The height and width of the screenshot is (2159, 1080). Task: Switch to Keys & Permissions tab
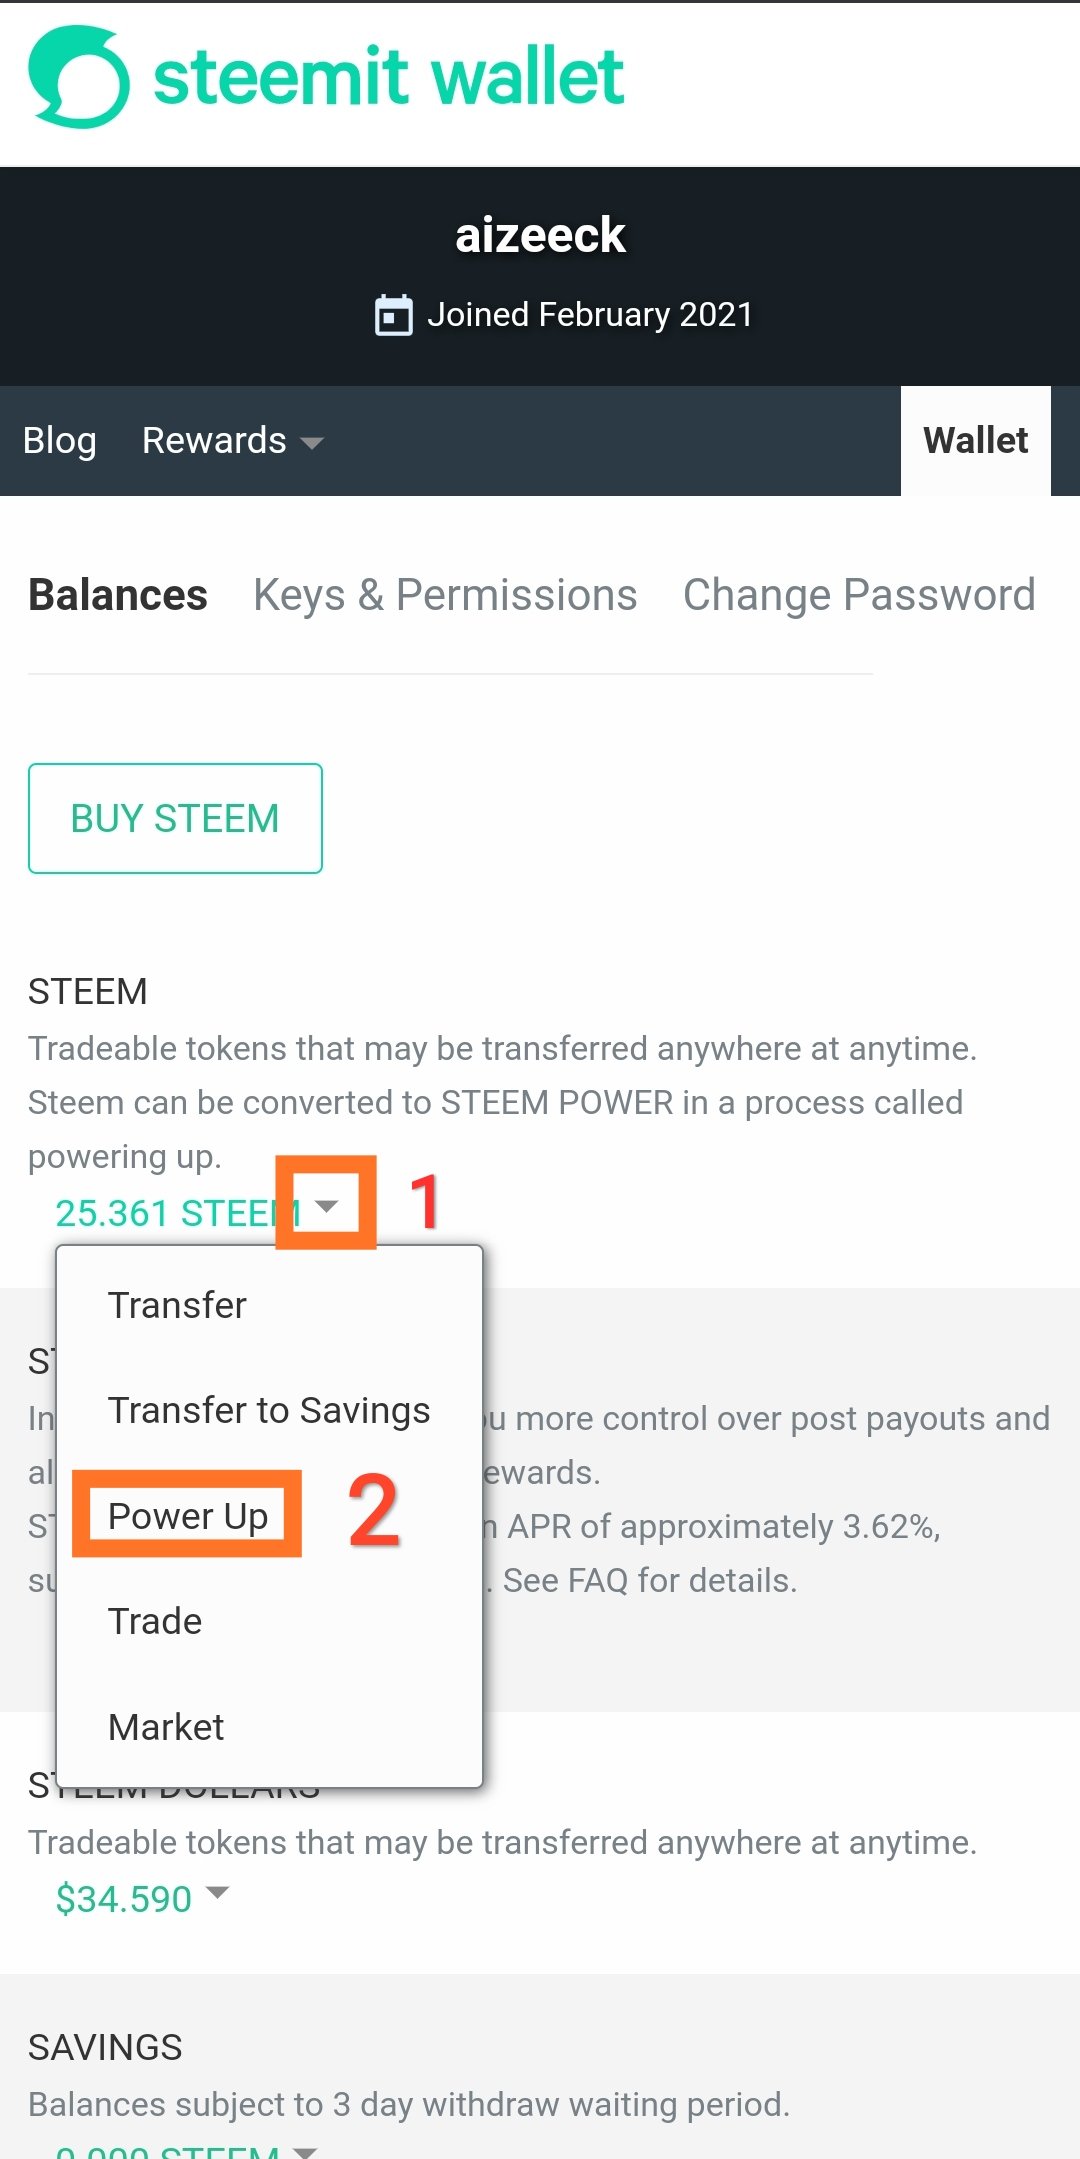pos(445,595)
